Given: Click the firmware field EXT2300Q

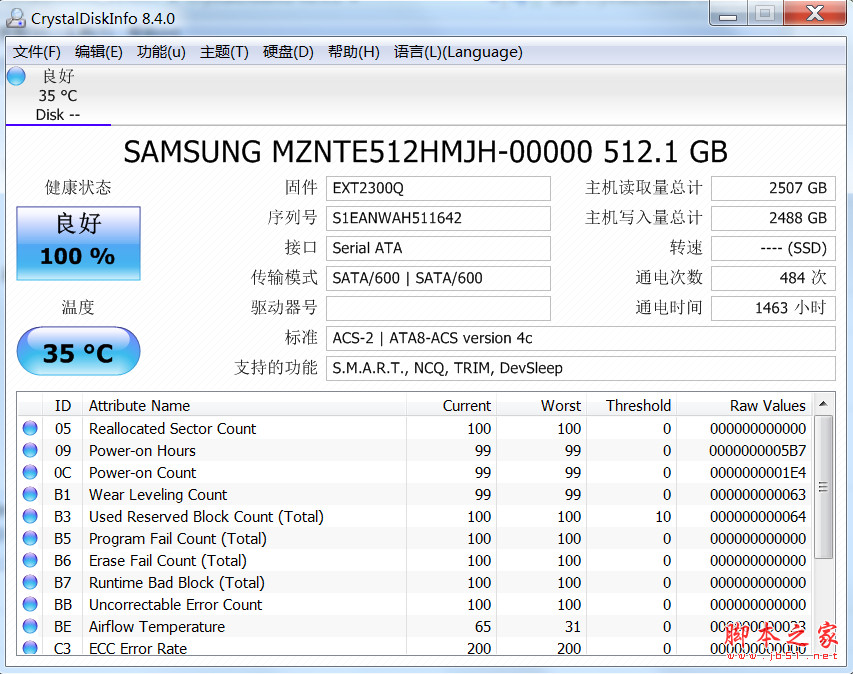Looking at the screenshot, I should tap(438, 188).
